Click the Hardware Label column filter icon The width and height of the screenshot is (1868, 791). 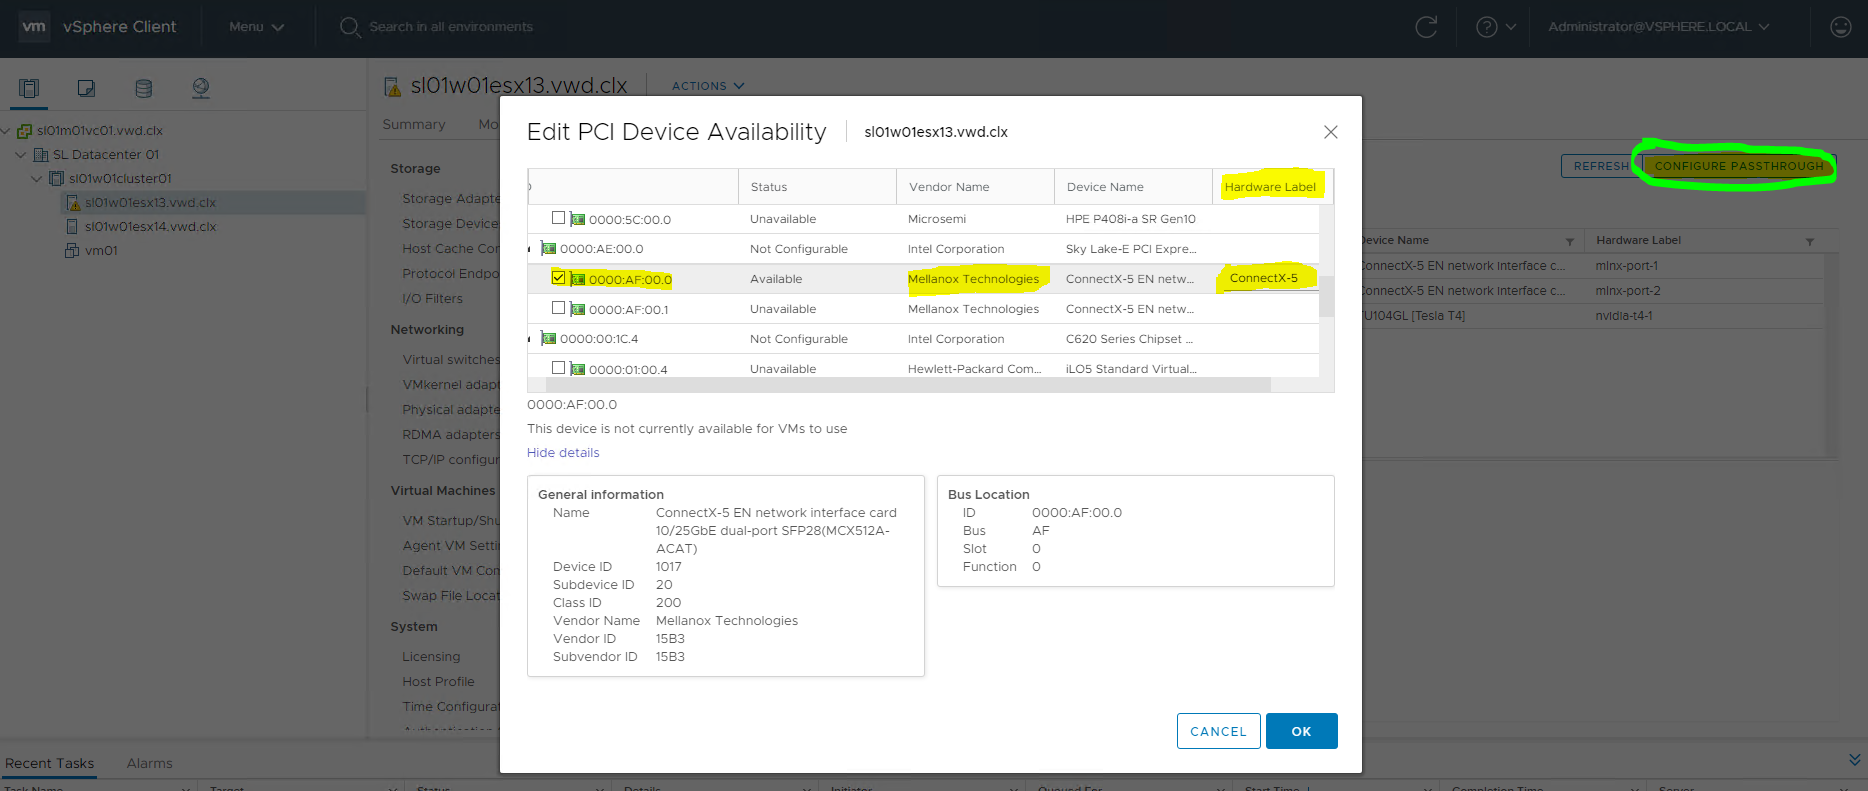click(x=1809, y=241)
